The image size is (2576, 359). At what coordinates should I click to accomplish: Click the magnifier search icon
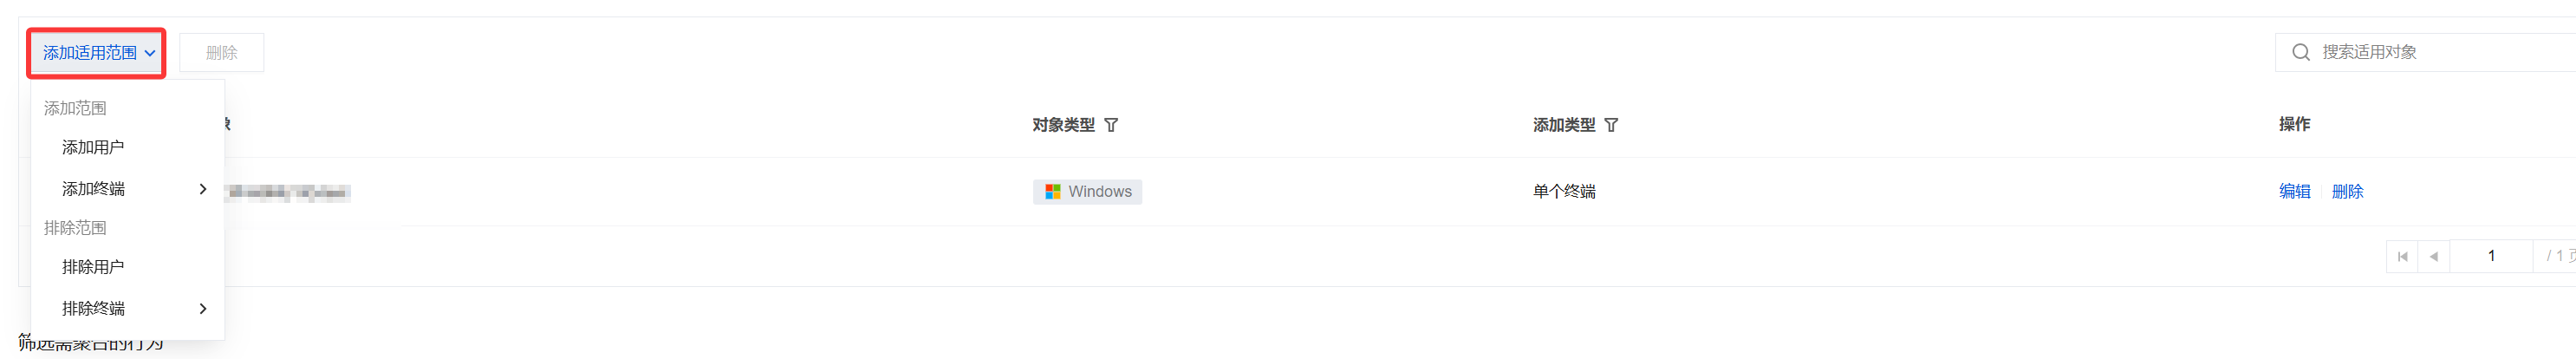point(2300,52)
